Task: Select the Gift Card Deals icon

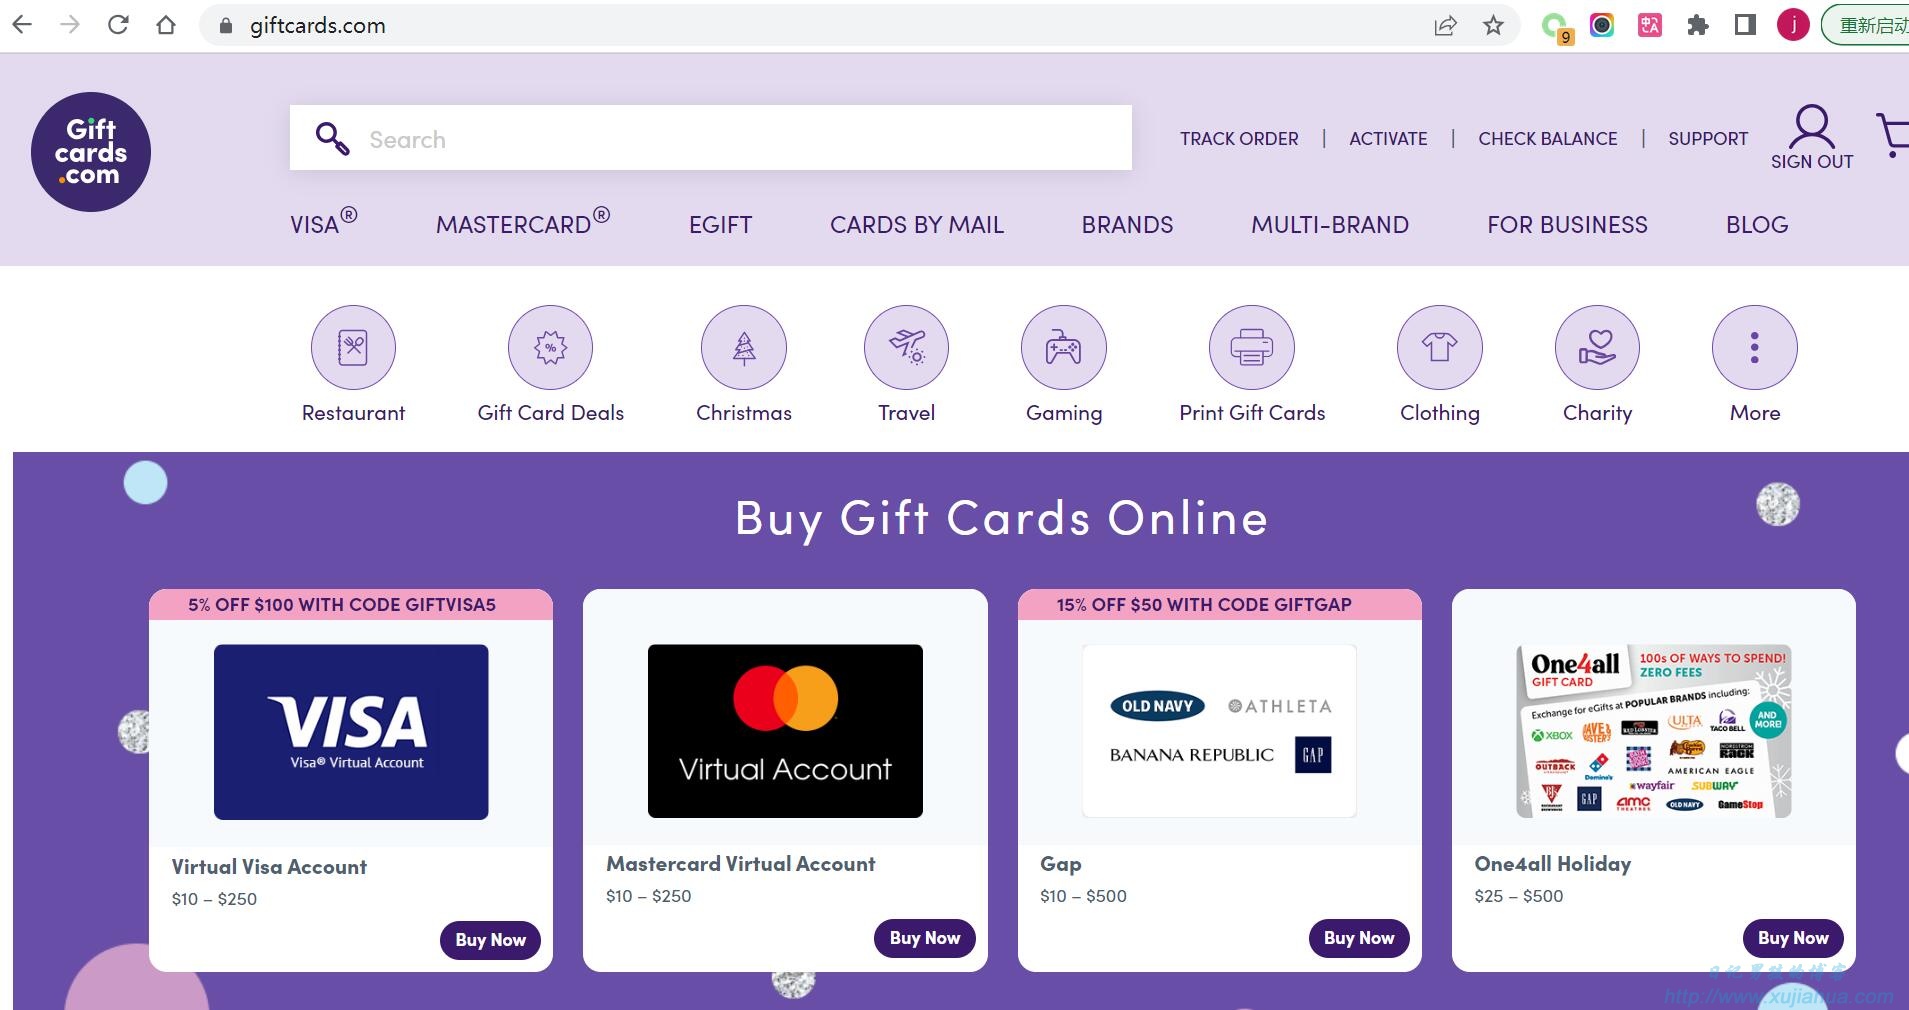Action: coord(550,348)
